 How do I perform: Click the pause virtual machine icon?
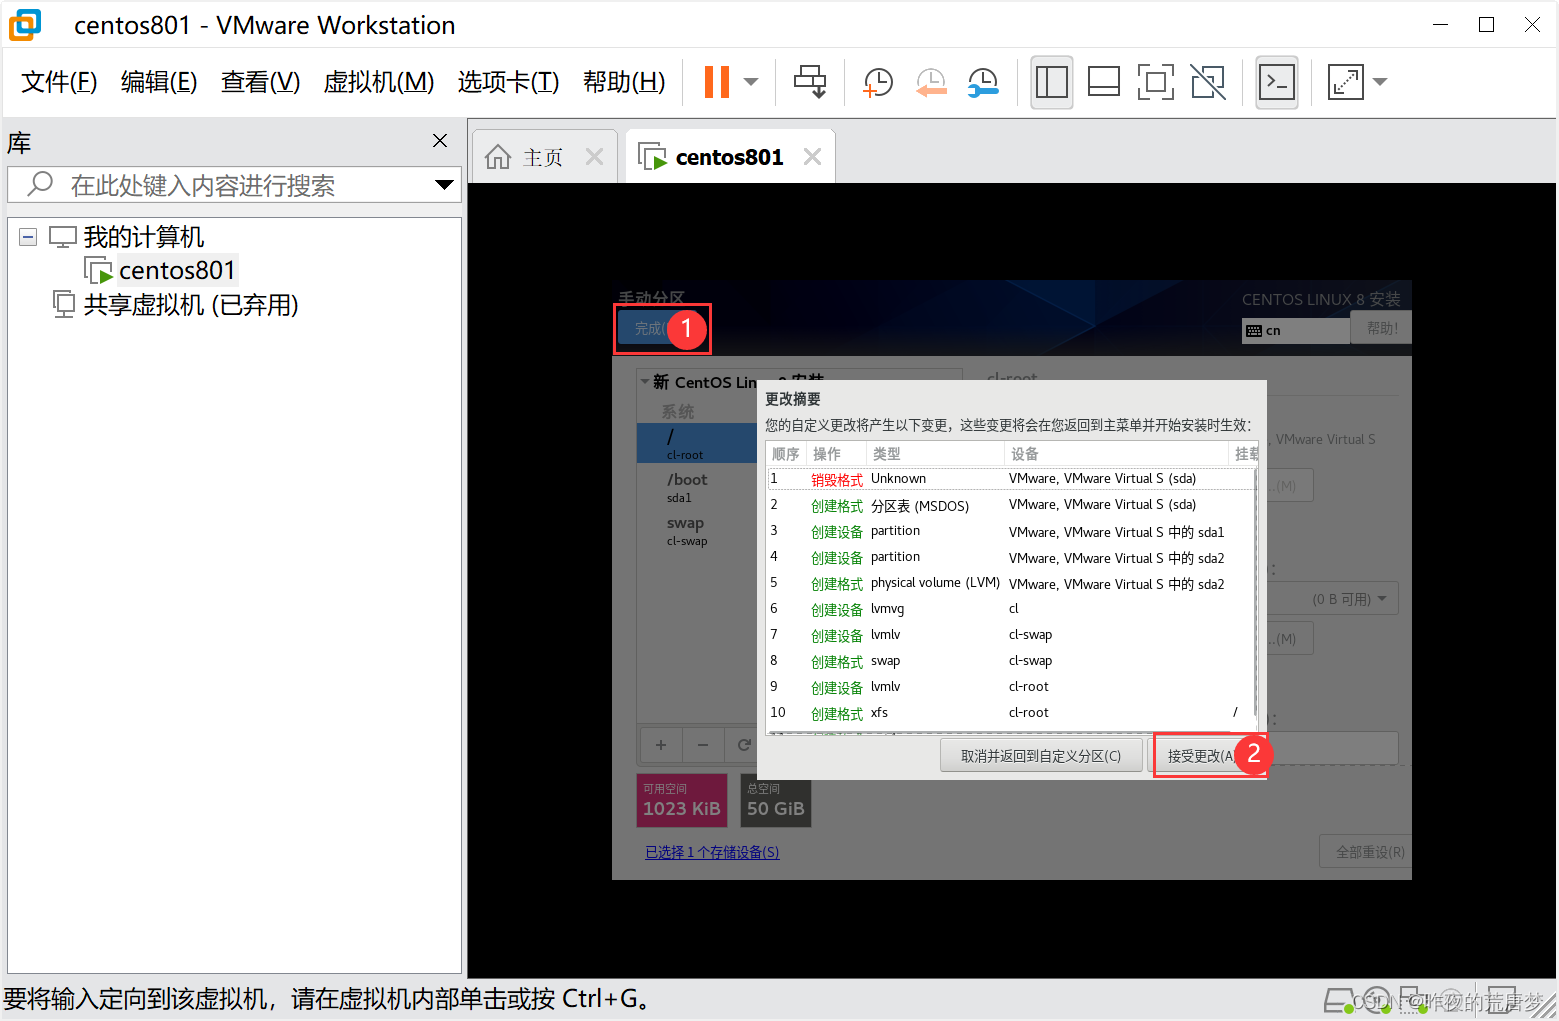(x=717, y=82)
